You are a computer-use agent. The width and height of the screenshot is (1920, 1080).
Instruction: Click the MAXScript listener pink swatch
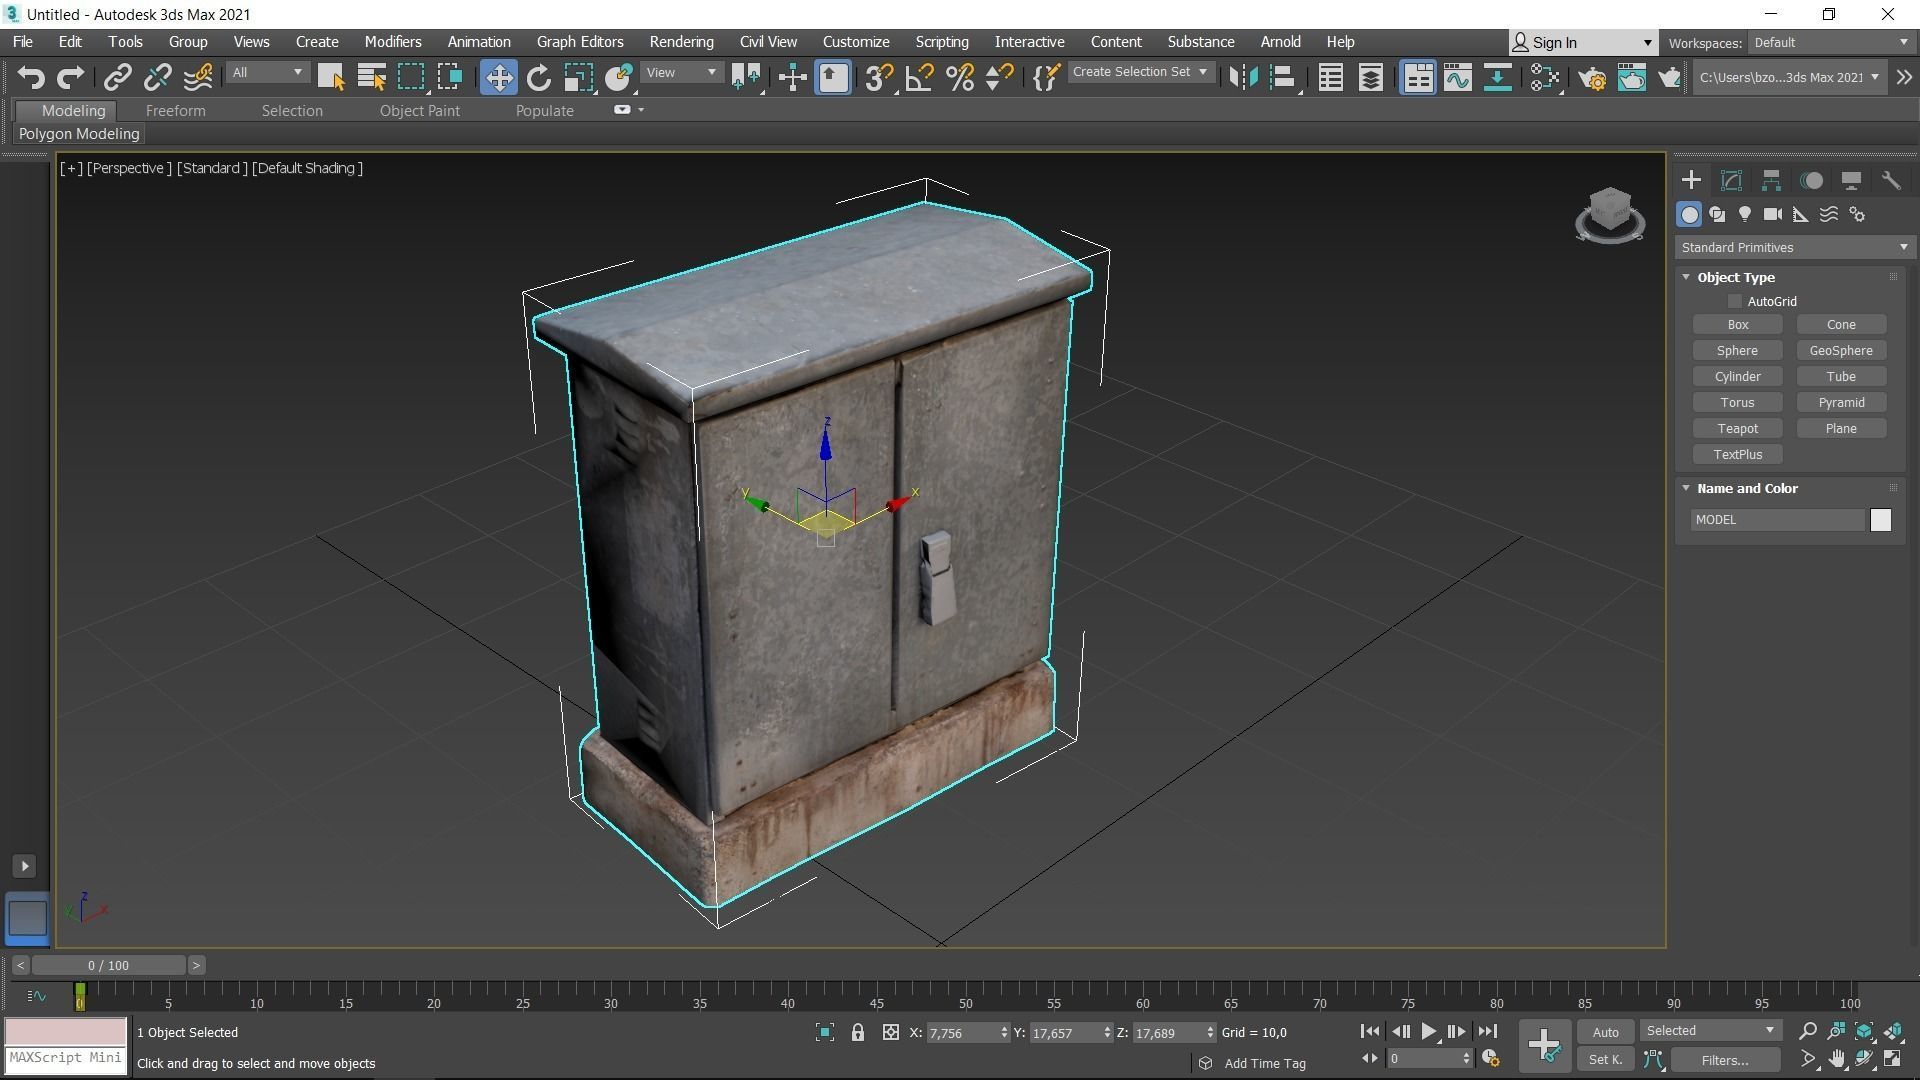[66, 1031]
